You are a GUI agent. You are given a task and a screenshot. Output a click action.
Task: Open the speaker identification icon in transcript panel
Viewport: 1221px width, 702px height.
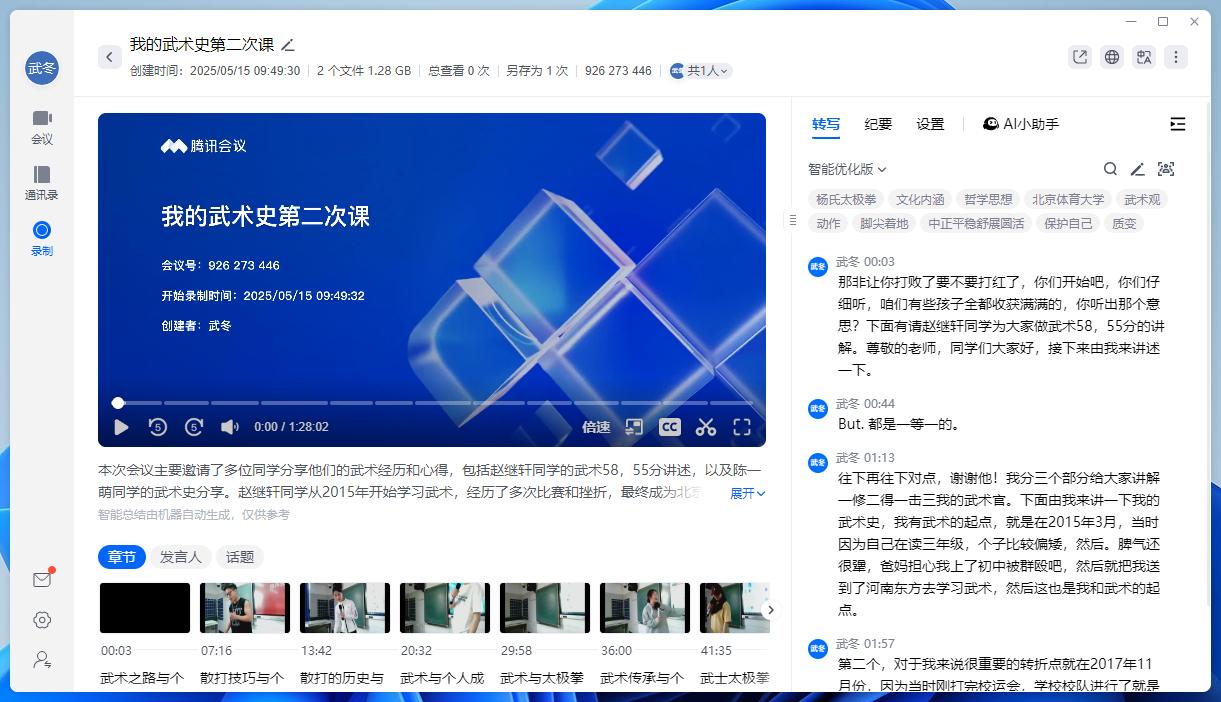1166,169
